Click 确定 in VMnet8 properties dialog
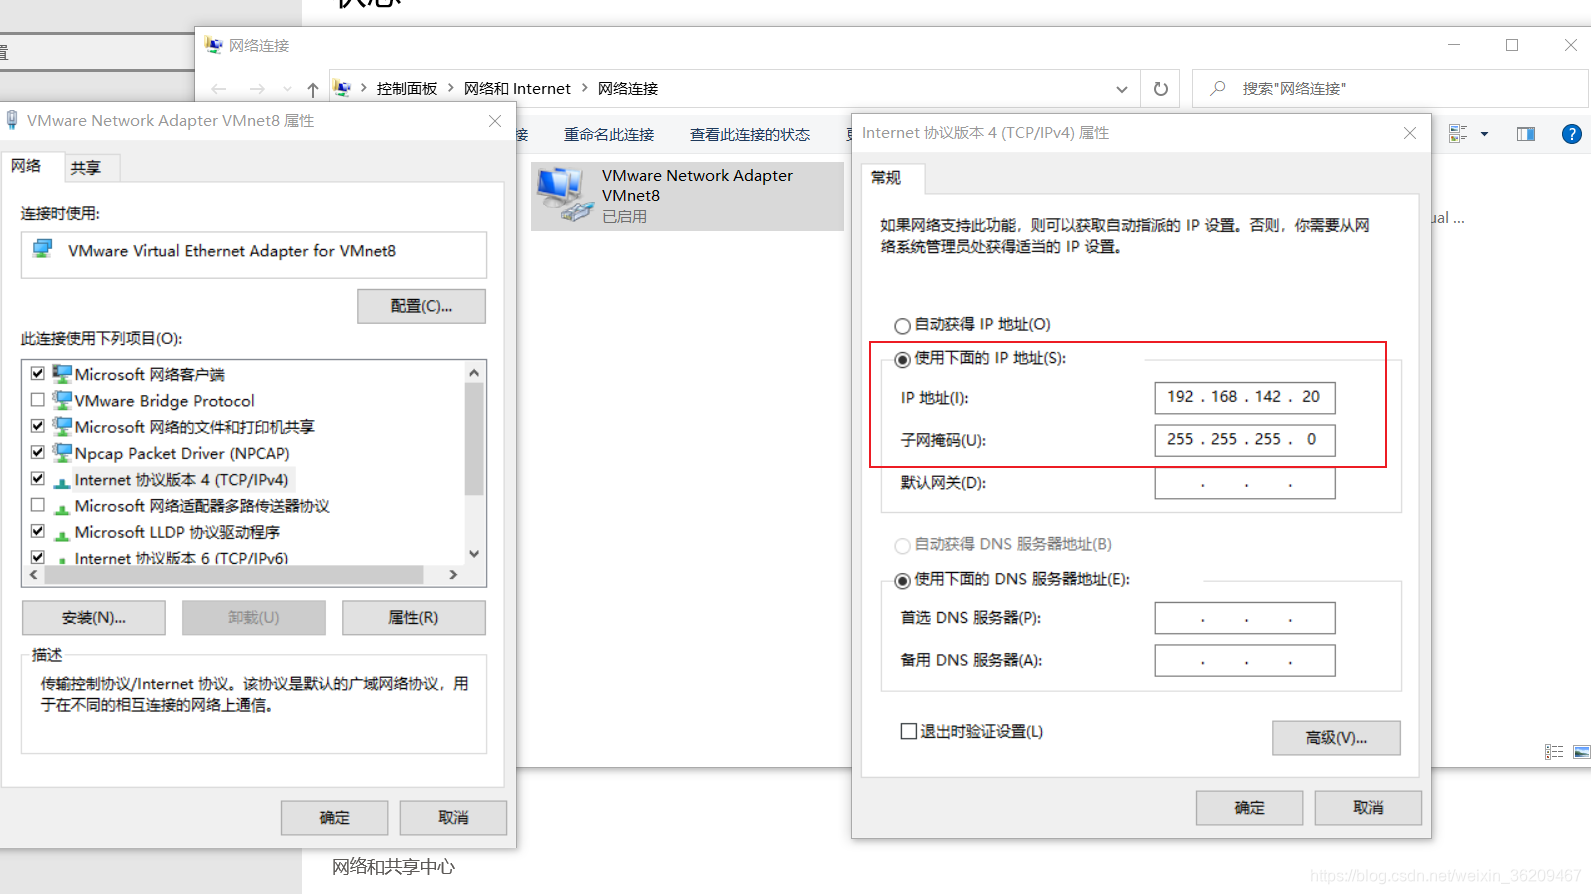This screenshot has width=1591, height=894. (x=334, y=817)
